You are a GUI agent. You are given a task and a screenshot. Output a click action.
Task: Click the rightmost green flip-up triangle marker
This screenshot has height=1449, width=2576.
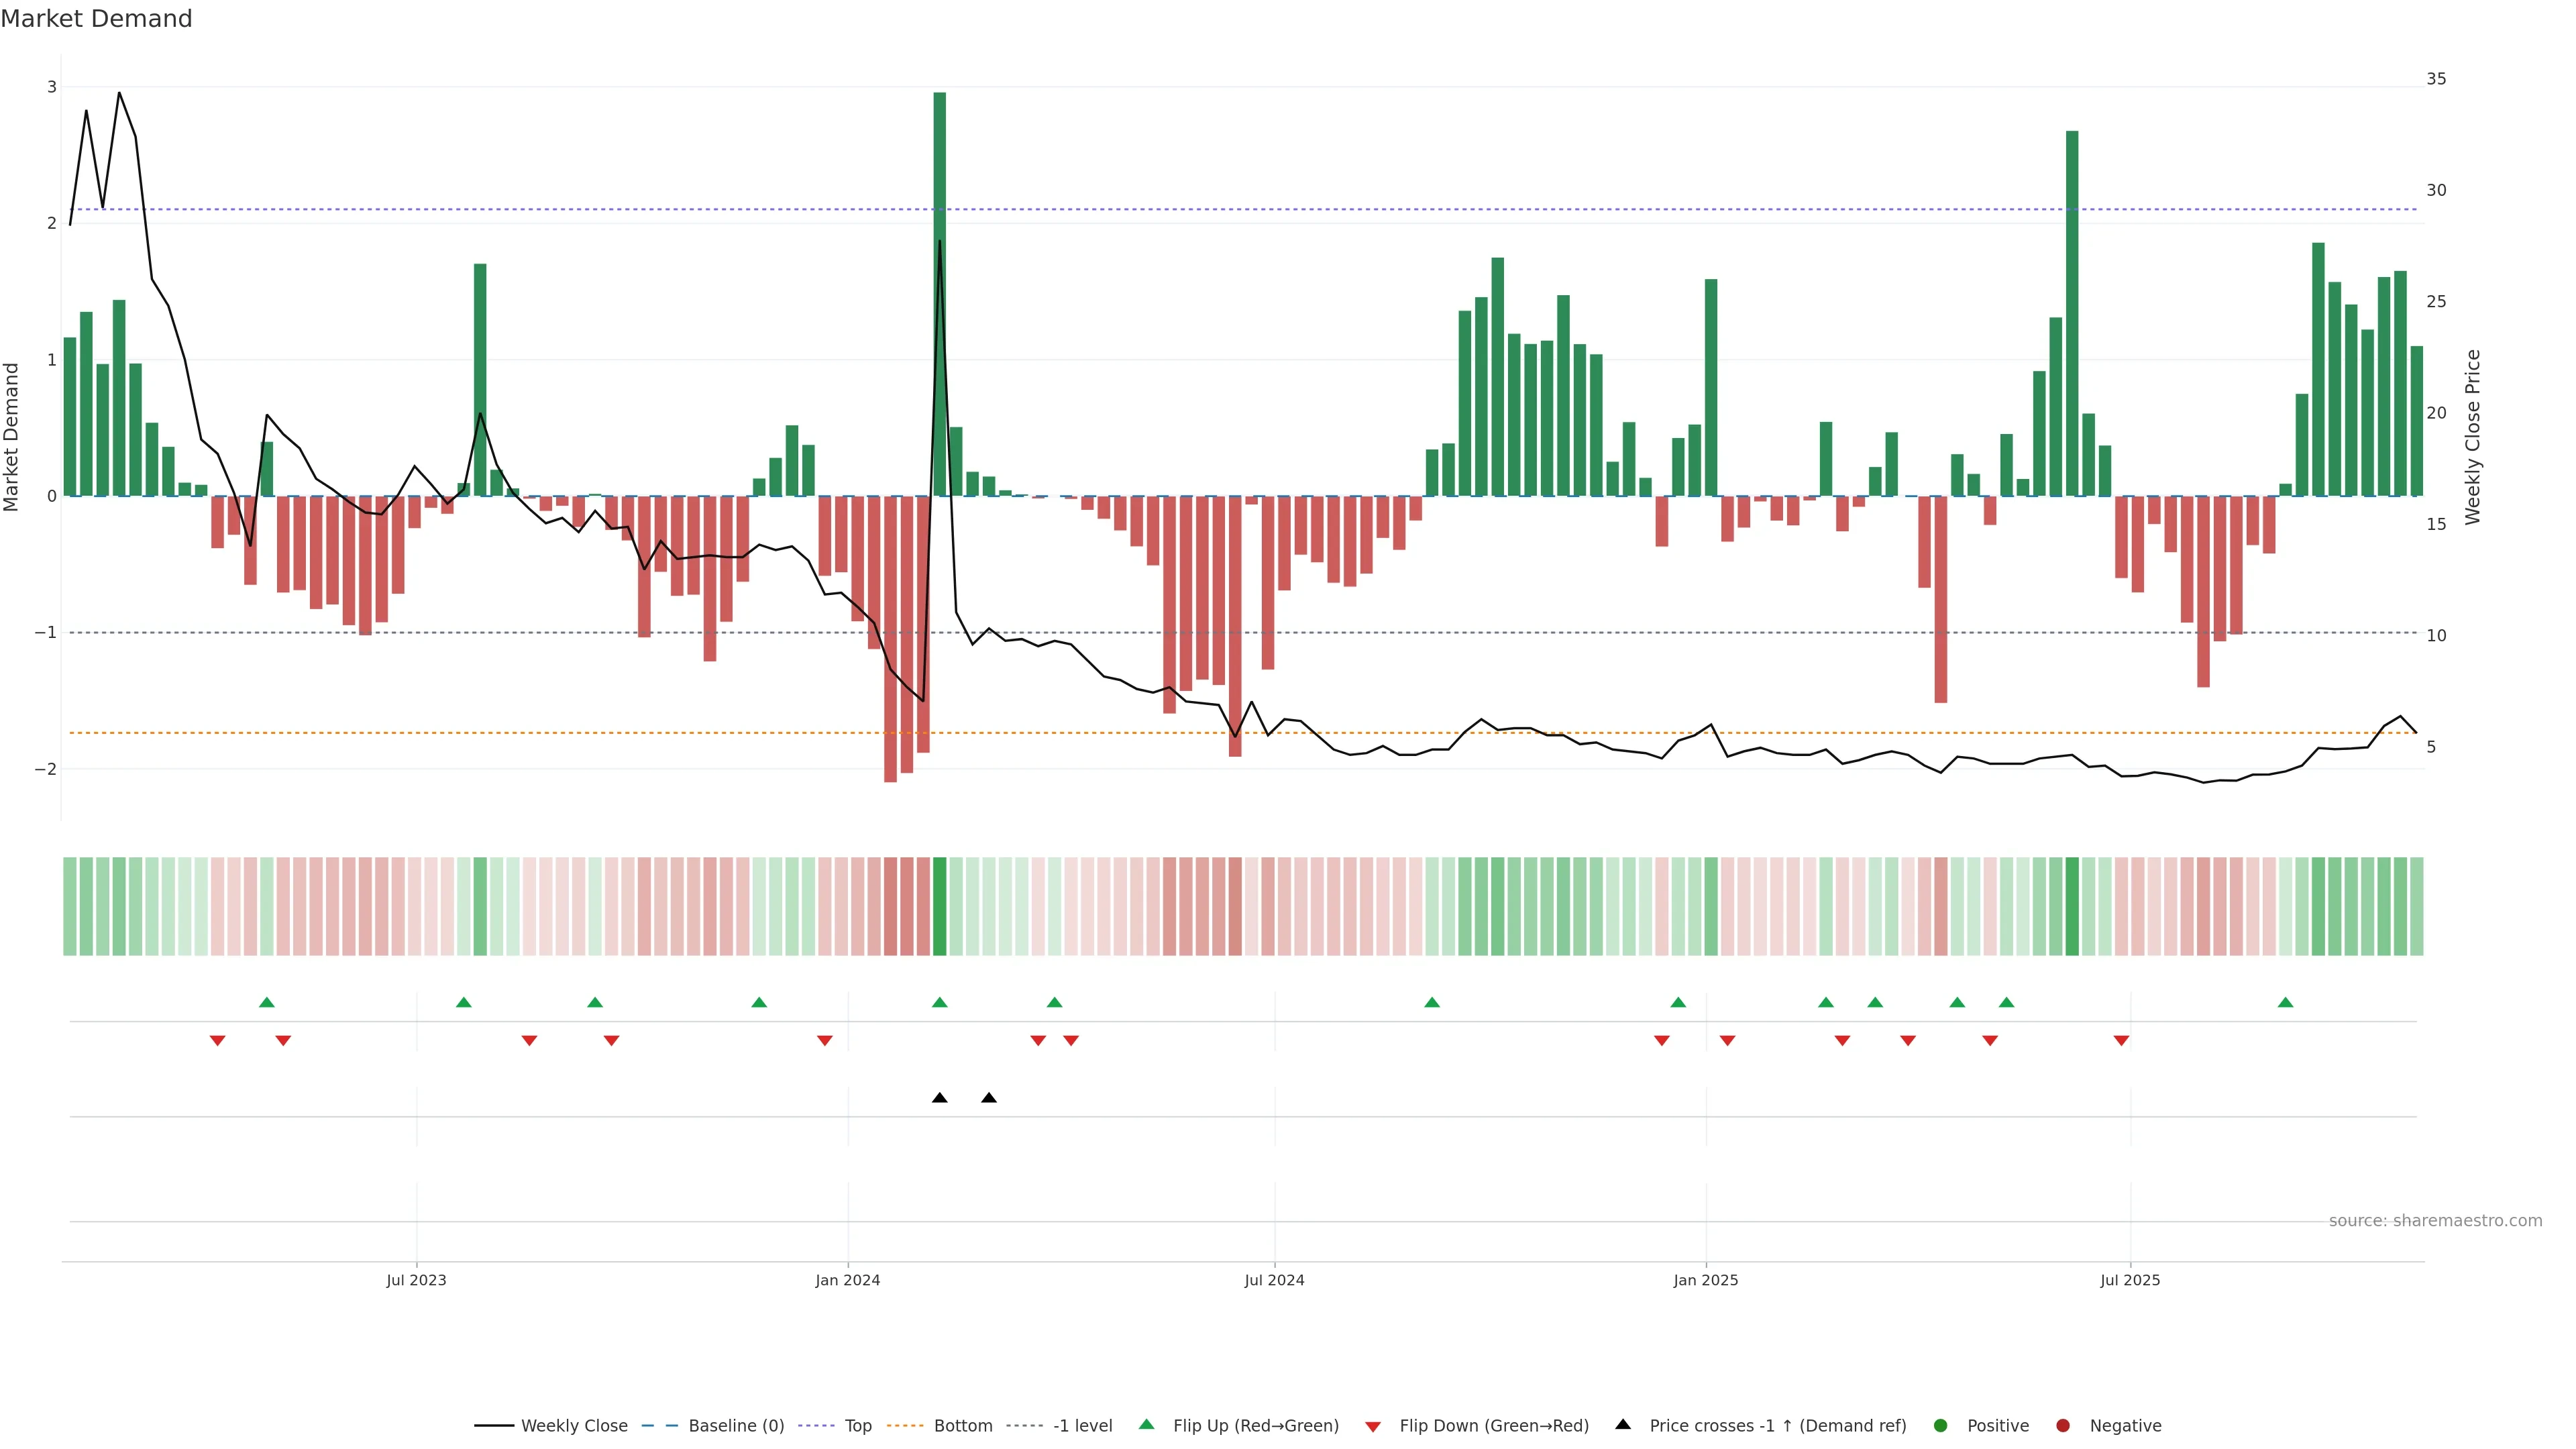pyautogui.click(x=2285, y=1003)
